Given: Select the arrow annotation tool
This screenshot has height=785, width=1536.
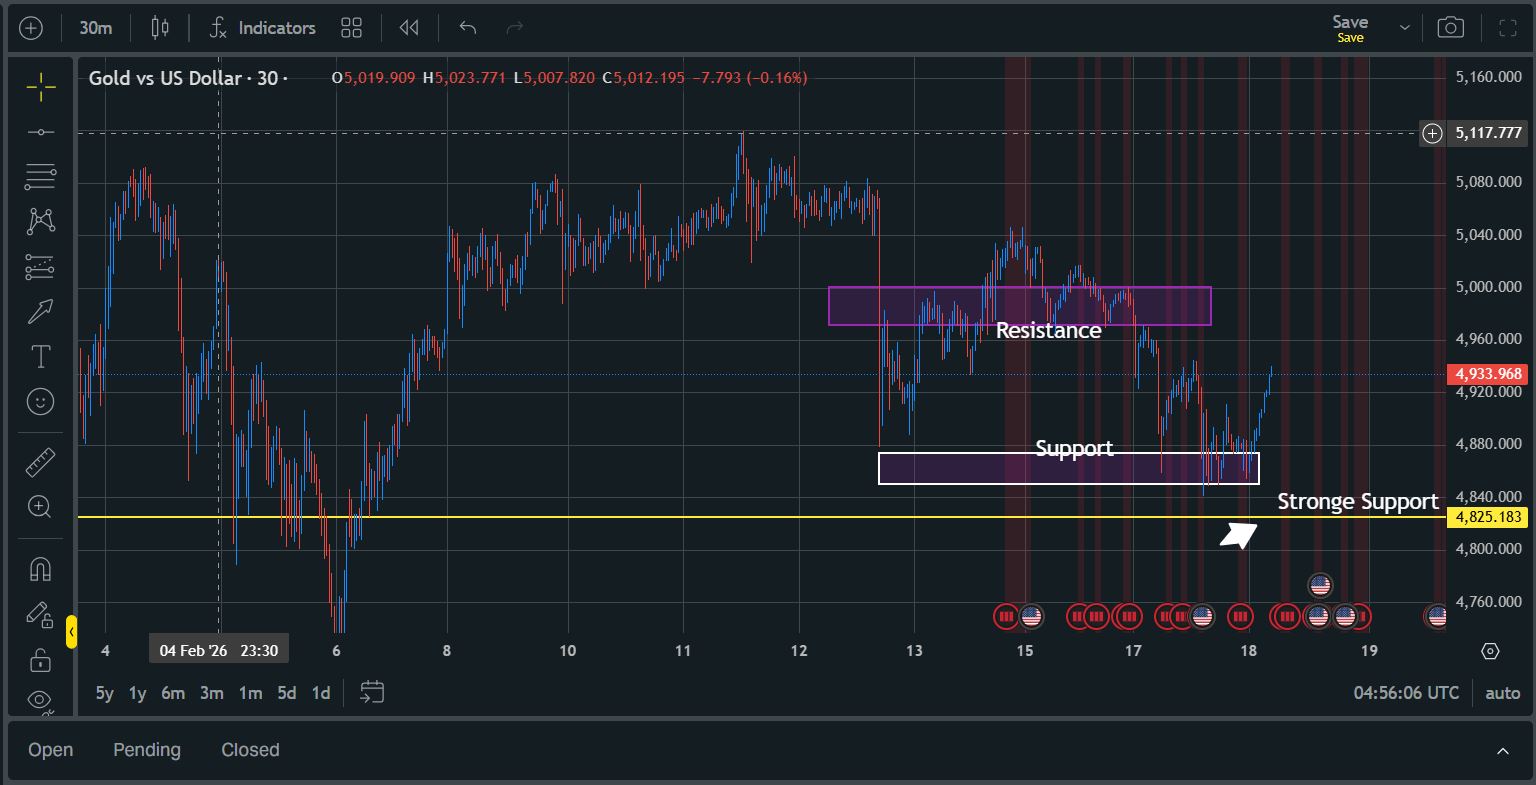Looking at the screenshot, I should [x=41, y=311].
